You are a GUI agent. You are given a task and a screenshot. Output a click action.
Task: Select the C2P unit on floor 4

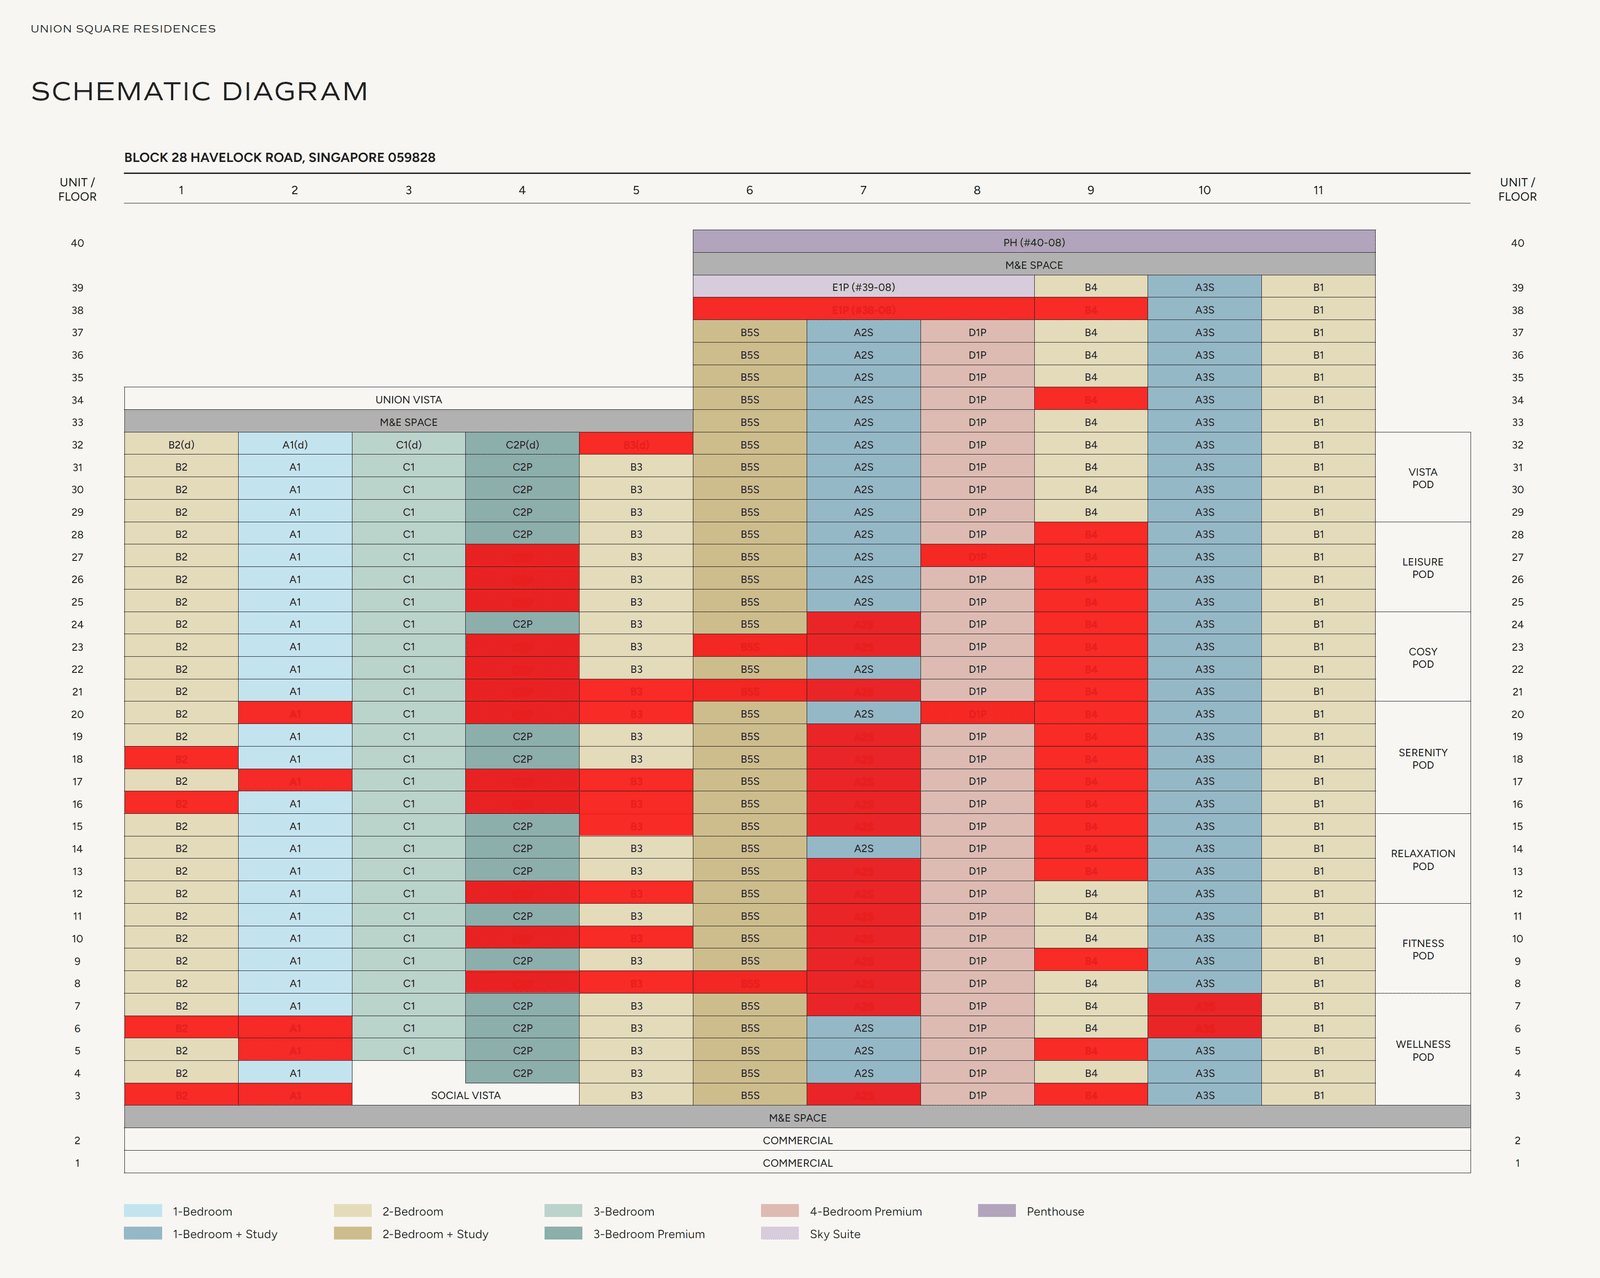pyautogui.click(x=522, y=1073)
